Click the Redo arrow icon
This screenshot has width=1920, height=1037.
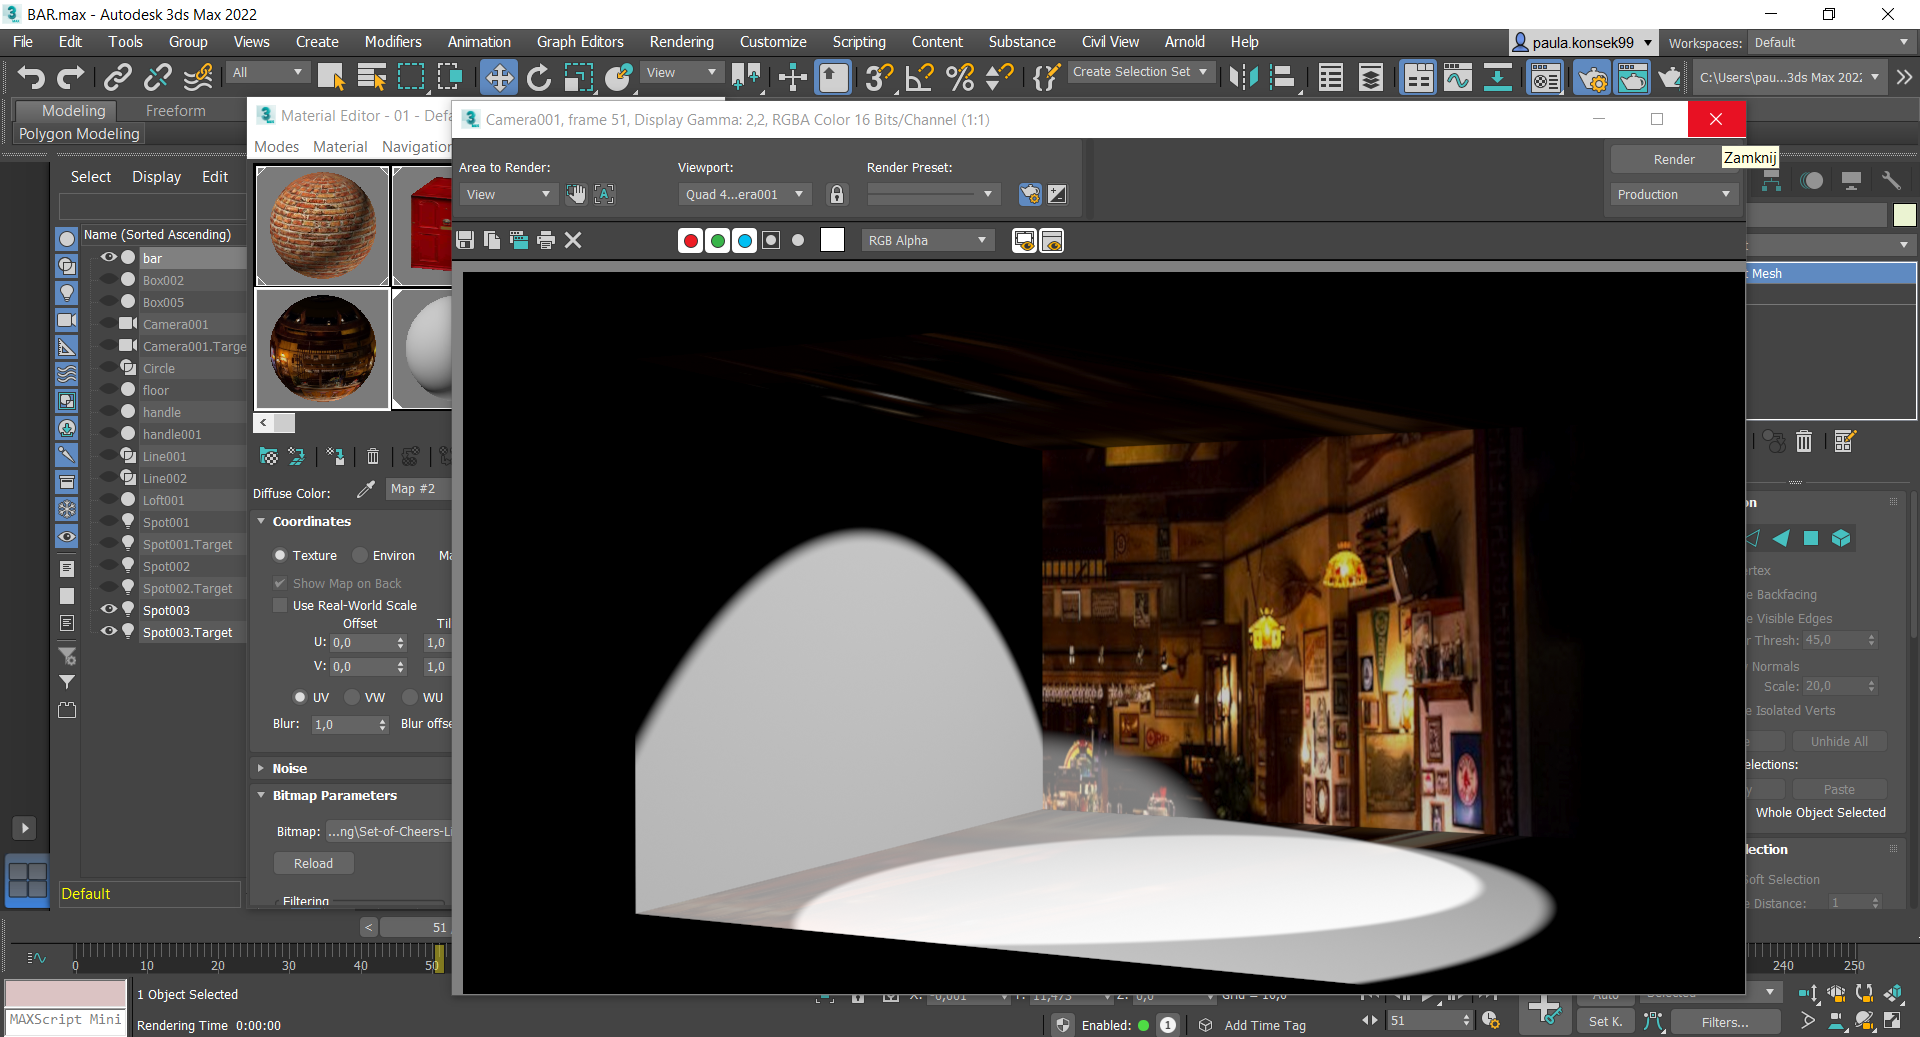[x=70, y=77]
